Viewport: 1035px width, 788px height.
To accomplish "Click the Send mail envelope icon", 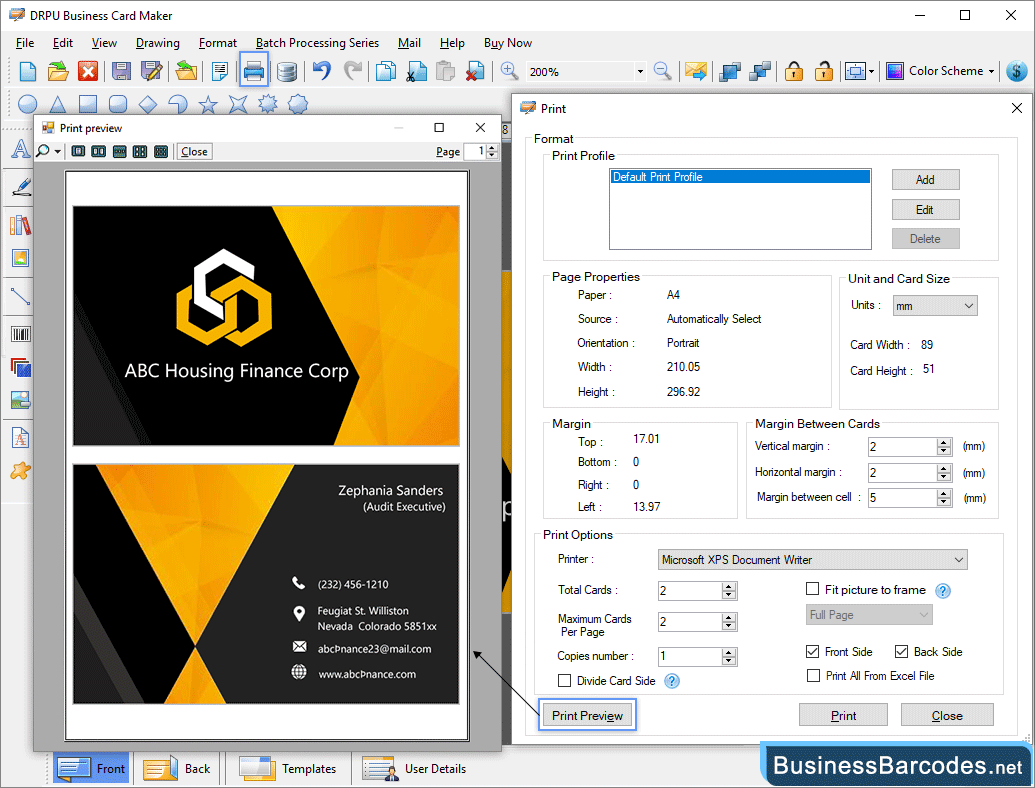I will tap(696, 71).
